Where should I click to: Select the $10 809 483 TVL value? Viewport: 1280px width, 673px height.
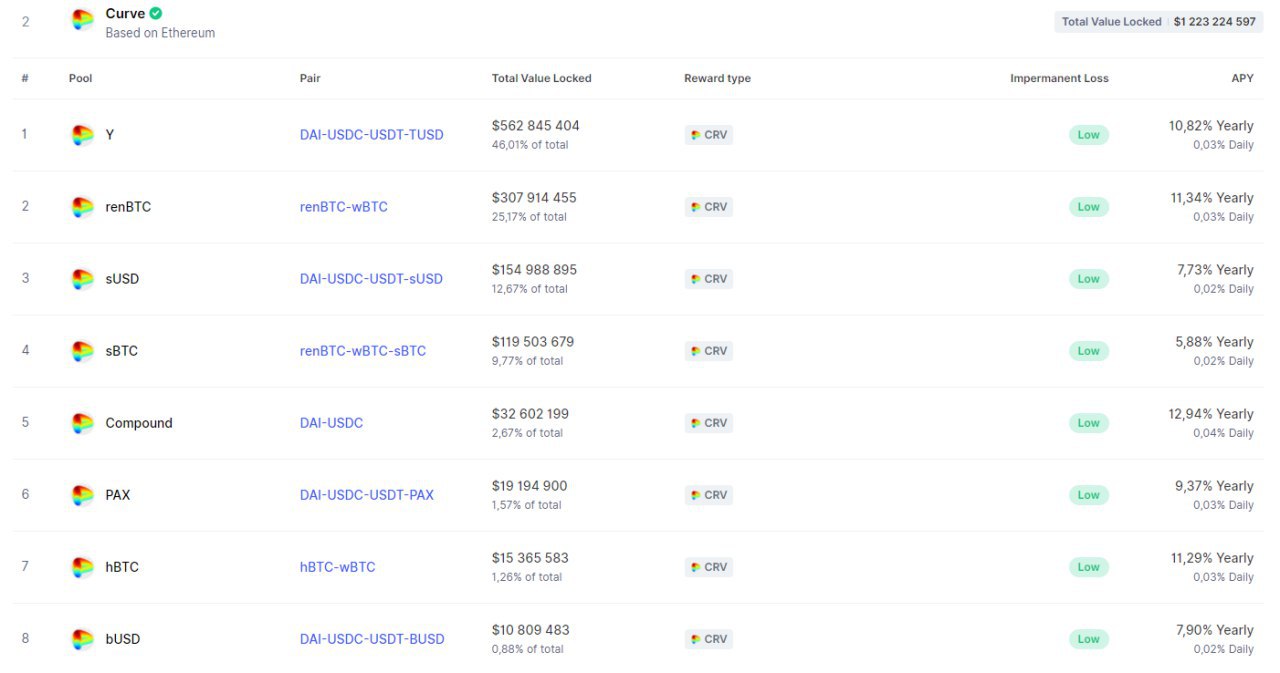[x=531, y=630]
